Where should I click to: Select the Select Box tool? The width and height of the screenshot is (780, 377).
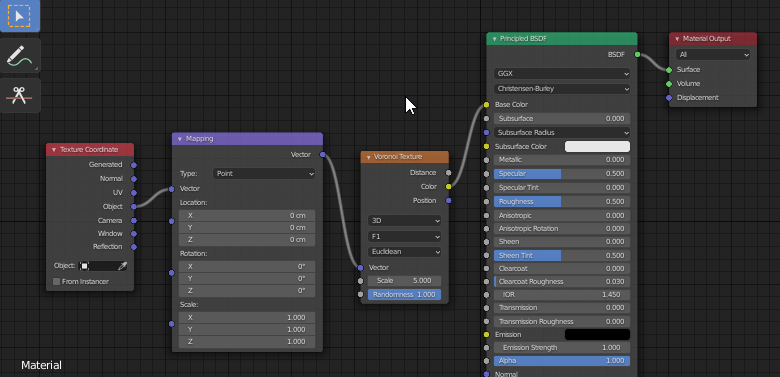pos(19,15)
